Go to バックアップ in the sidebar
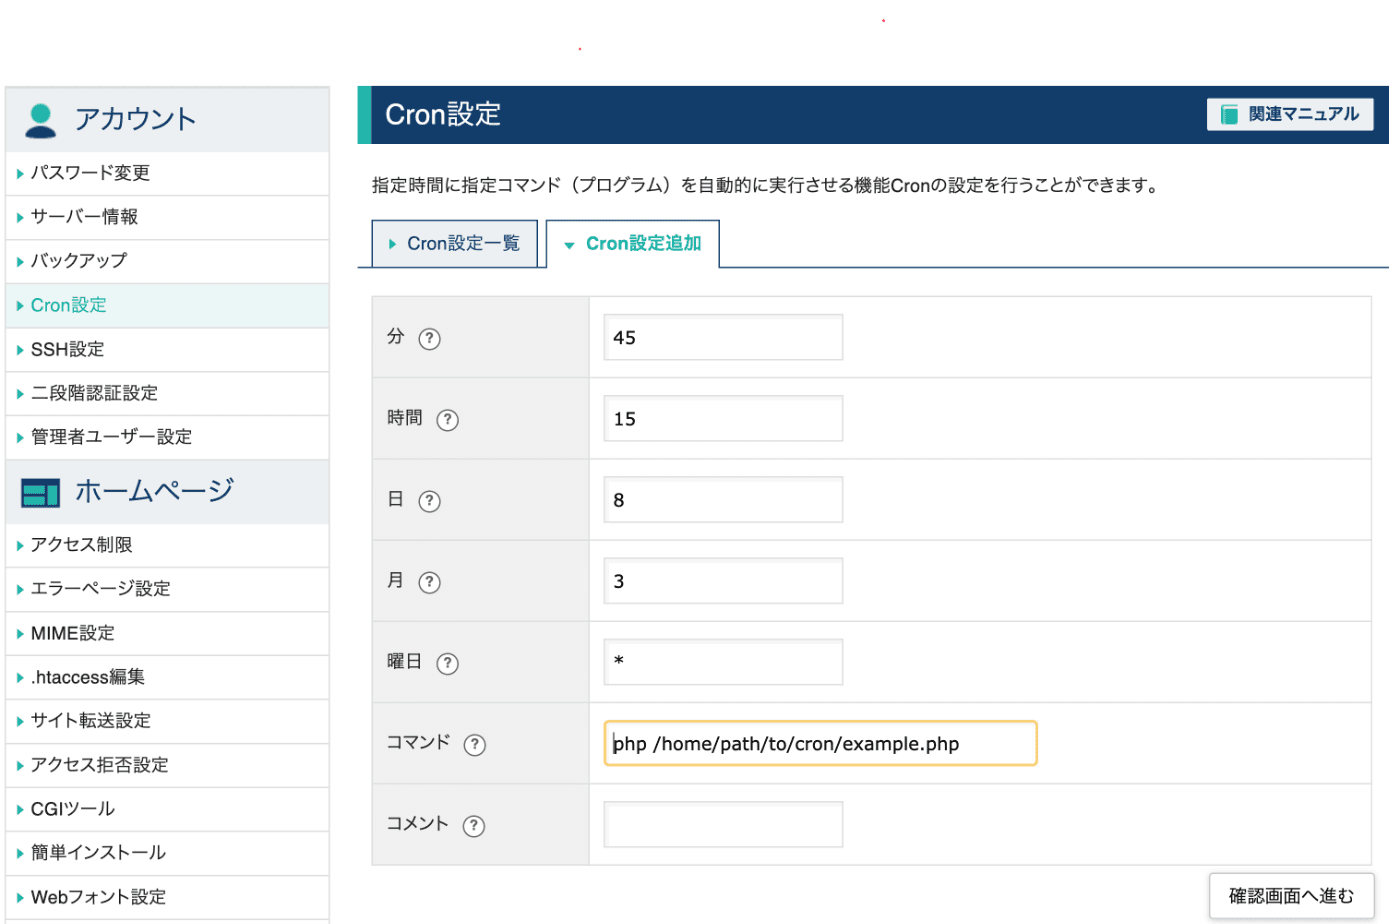Image resolution: width=1400 pixels, height=924 pixels. pyautogui.click(x=167, y=261)
